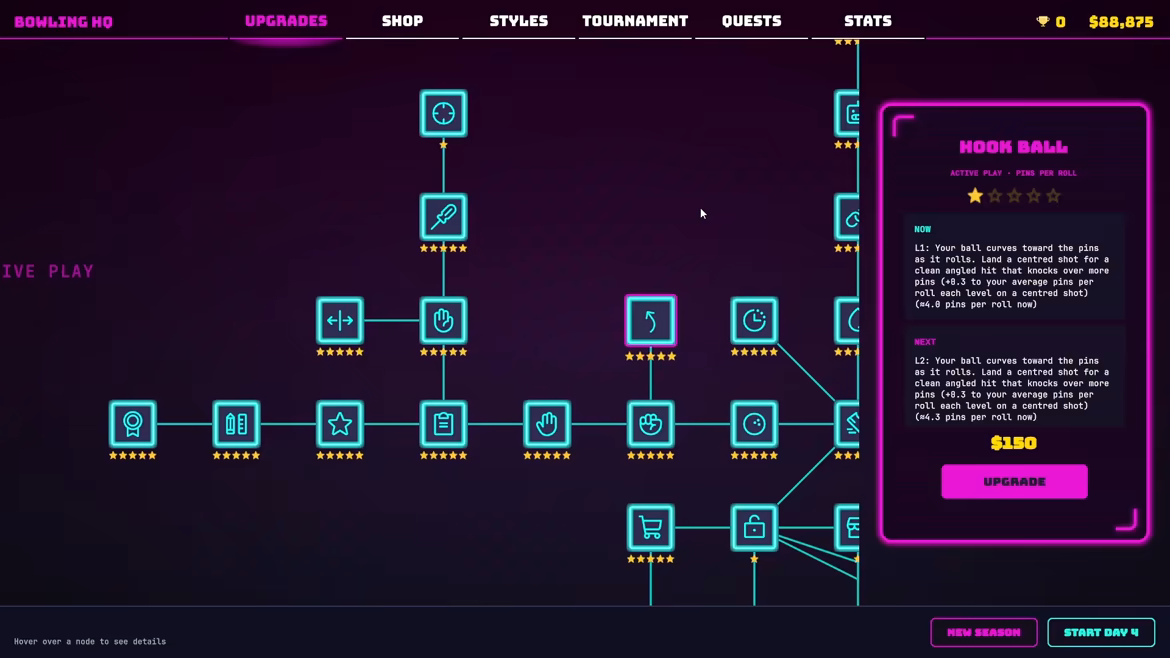The height and width of the screenshot is (658, 1170).
Task: Open the glove hand node beside the arrows node
Action: click(443, 321)
